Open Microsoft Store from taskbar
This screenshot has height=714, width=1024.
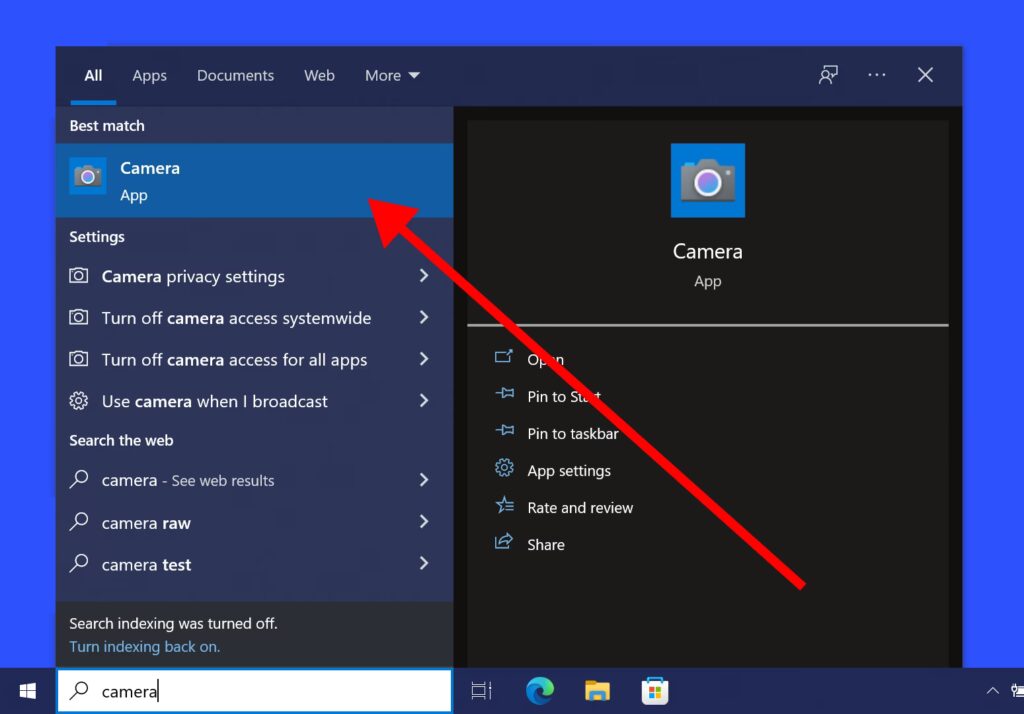point(655,691)
